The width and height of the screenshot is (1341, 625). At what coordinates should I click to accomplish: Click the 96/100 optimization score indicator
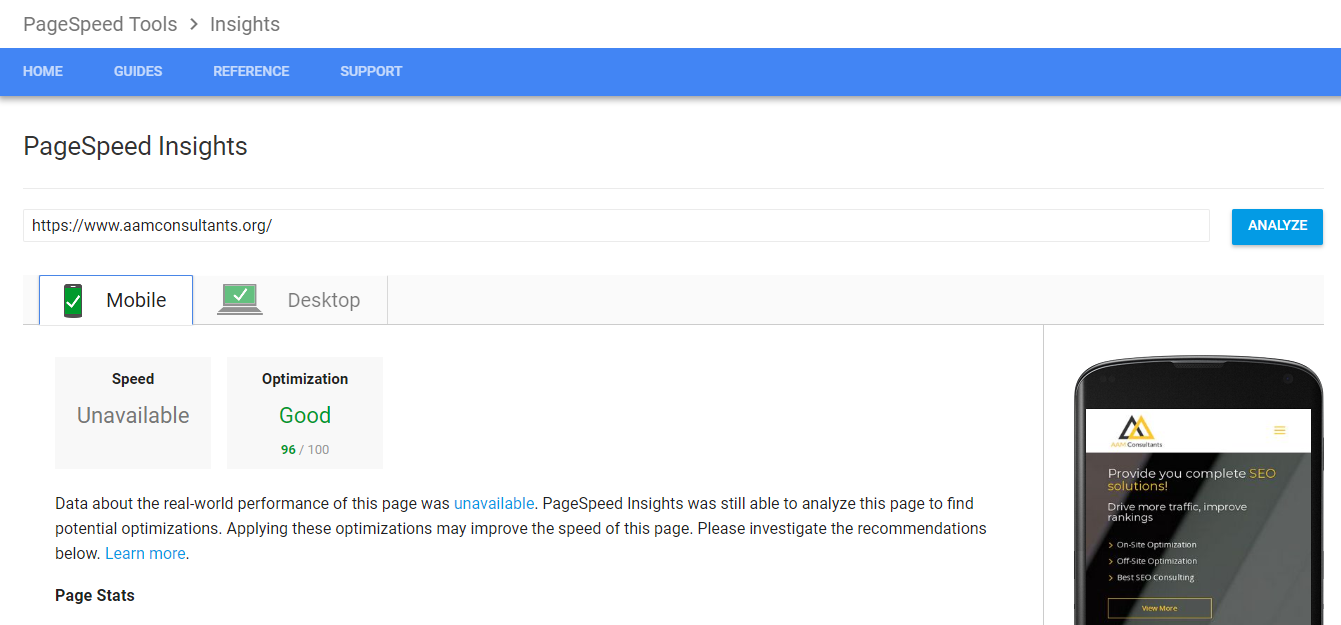coord(304,449)
